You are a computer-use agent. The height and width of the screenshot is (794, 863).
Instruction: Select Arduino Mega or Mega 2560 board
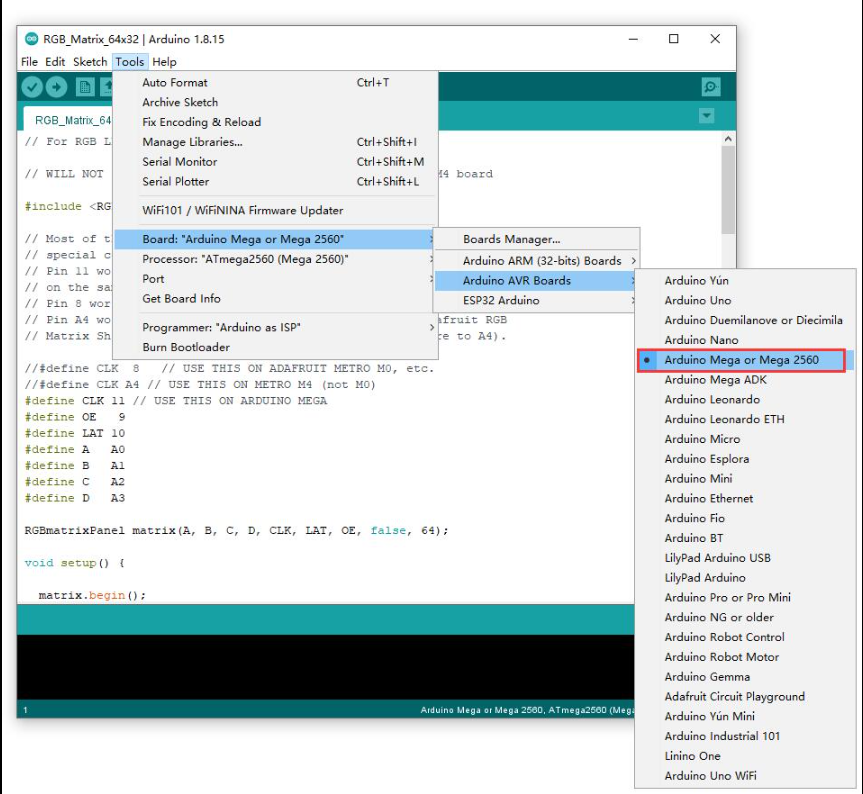click(x=745, y=360)
